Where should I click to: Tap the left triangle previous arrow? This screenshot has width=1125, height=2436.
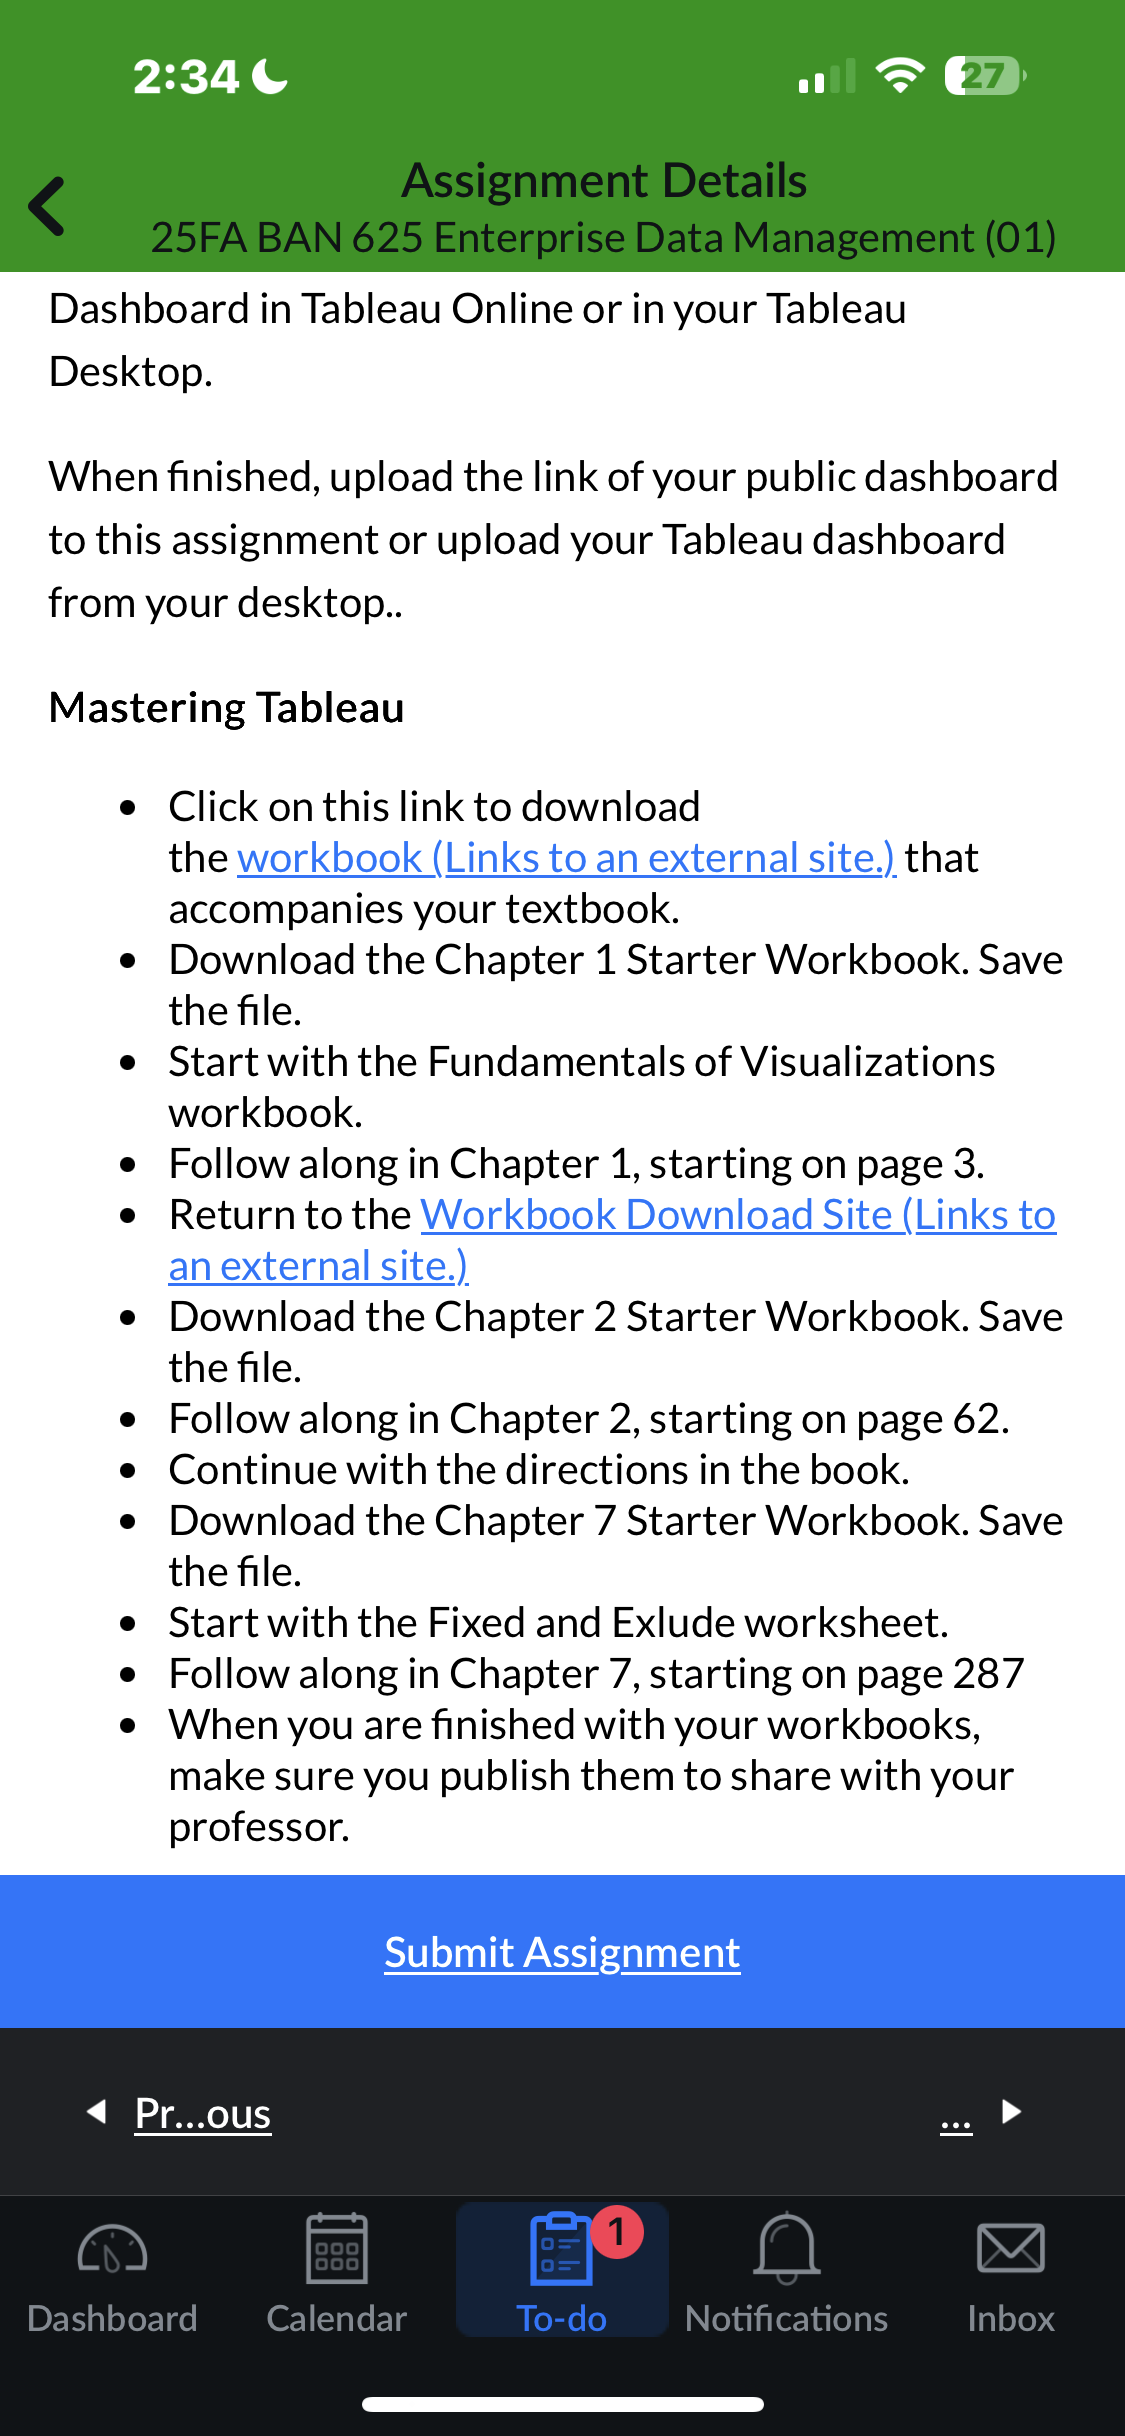click(97, 2111)
